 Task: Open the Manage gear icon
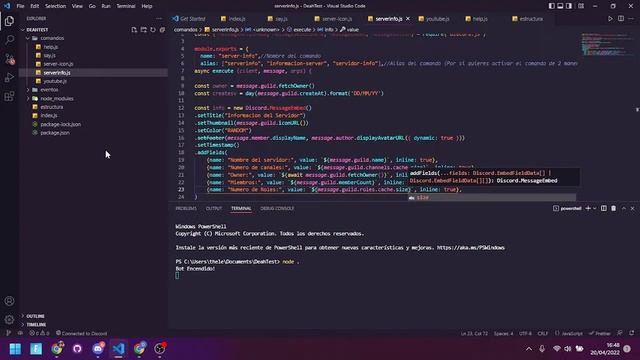pyautogui.click(x=9, y=320)
